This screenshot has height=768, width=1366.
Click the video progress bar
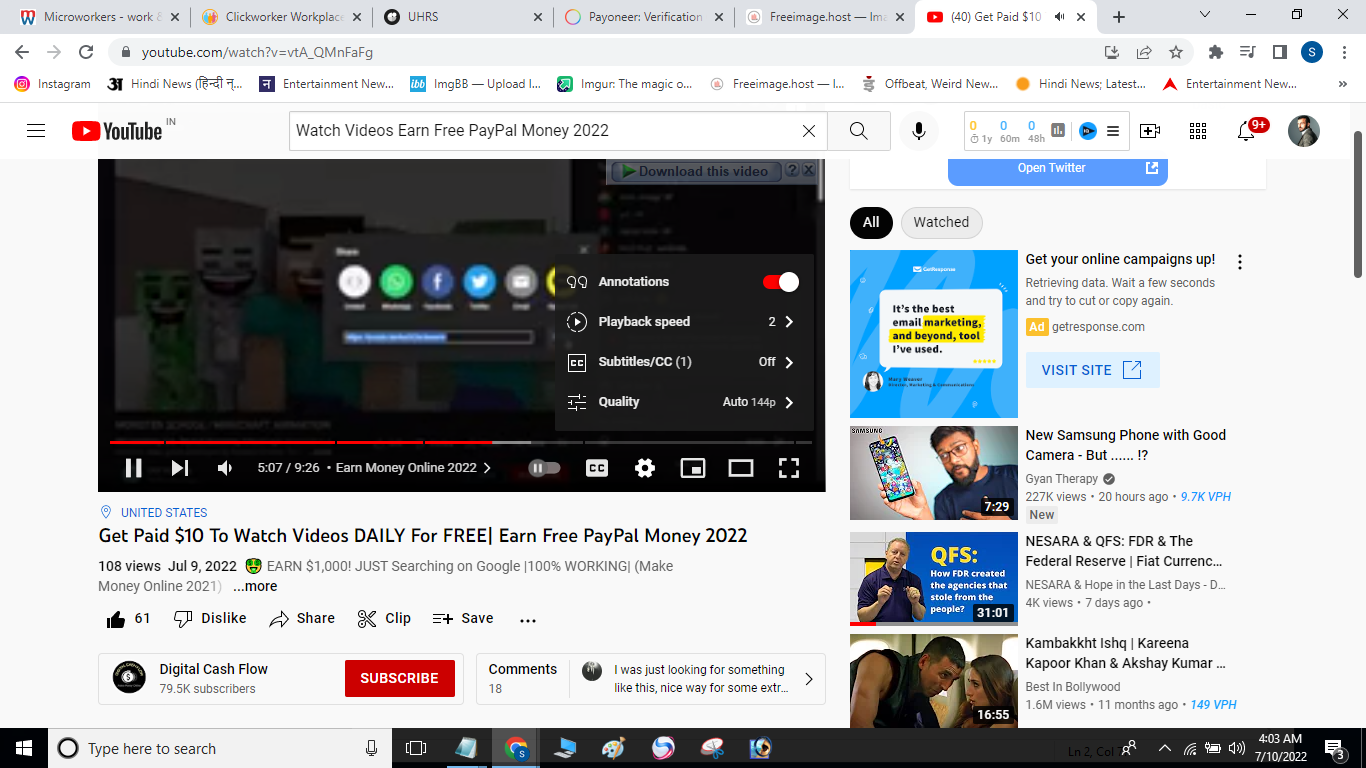461,442
